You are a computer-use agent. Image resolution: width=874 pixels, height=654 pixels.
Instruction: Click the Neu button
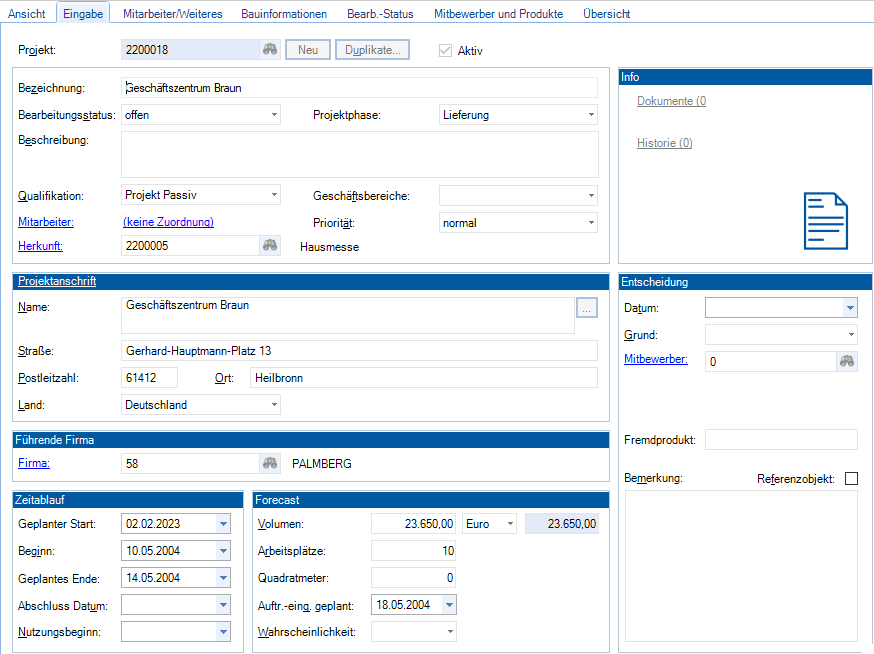(308, 50)
